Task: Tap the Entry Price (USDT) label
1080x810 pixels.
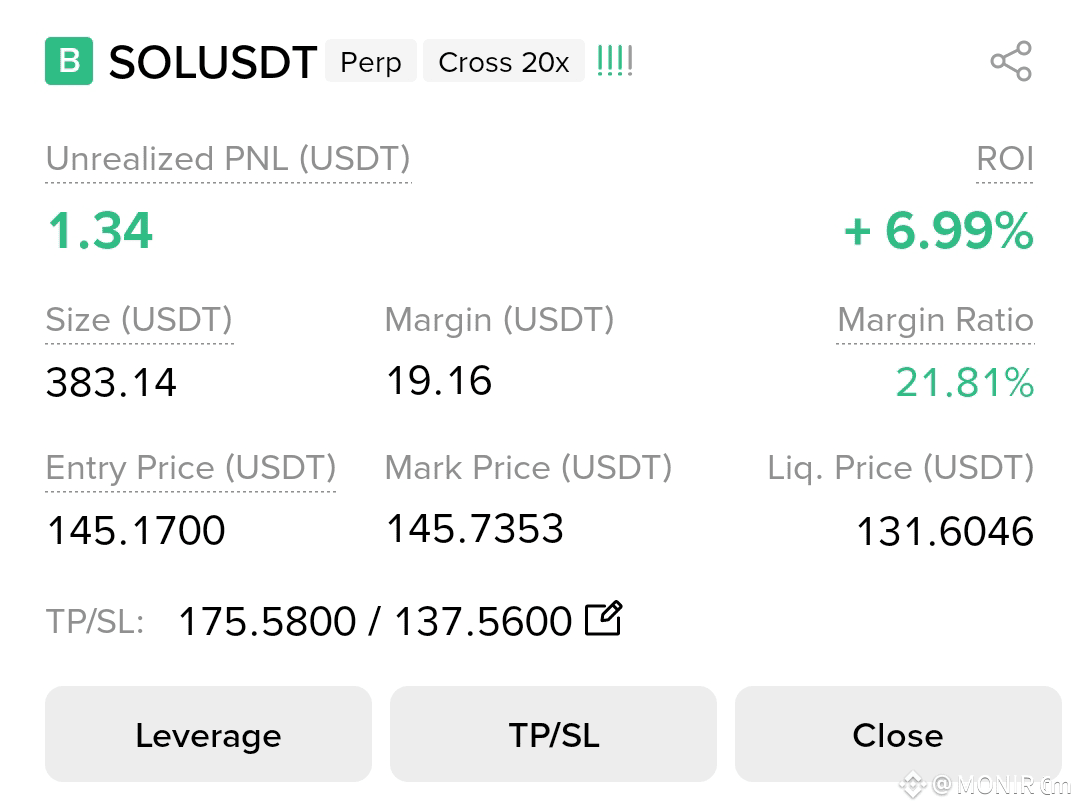Action: point(191,468)
